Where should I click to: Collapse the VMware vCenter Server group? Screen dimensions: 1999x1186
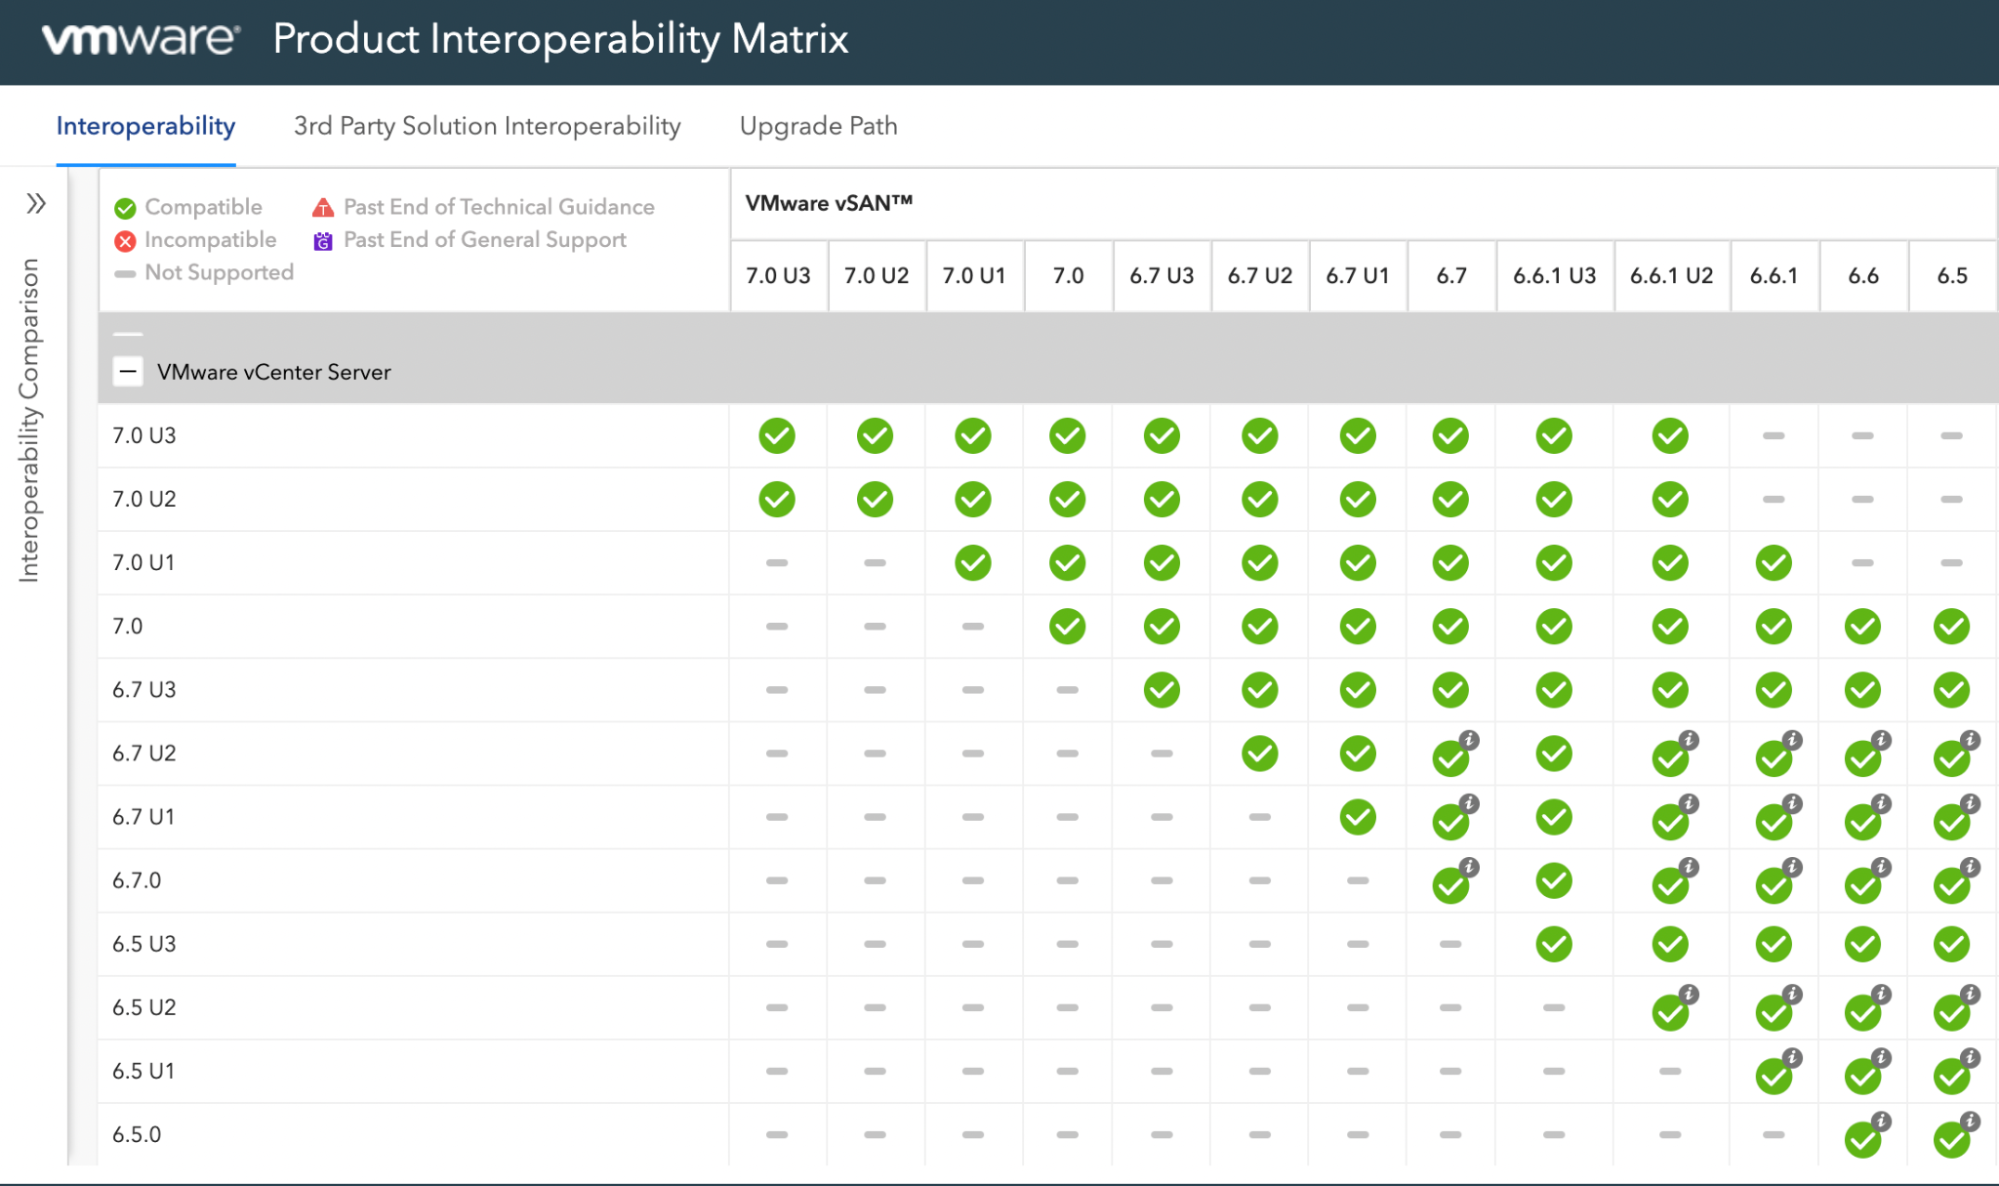click(x=128, y=372)
